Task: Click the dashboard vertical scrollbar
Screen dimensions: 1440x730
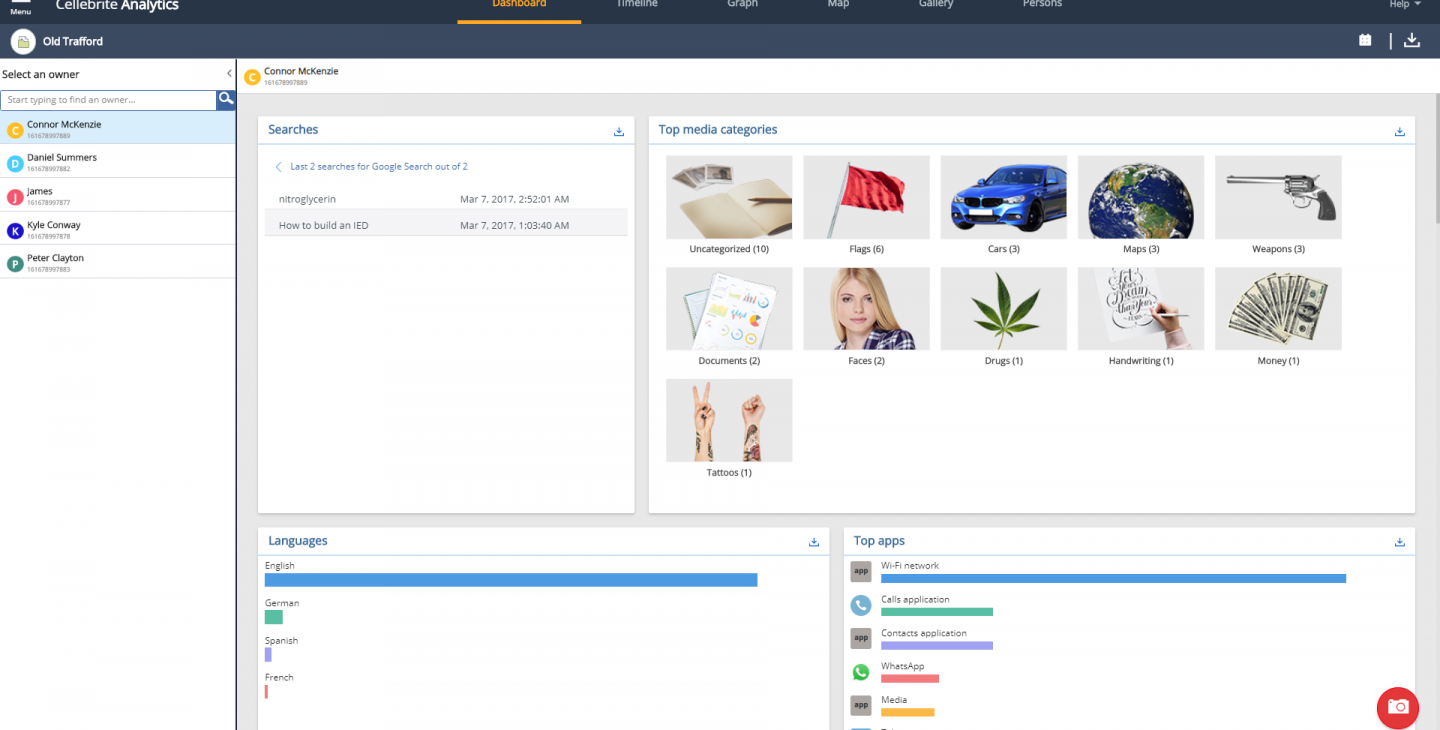Action: pyautogui.click(x=1436, y=160)
